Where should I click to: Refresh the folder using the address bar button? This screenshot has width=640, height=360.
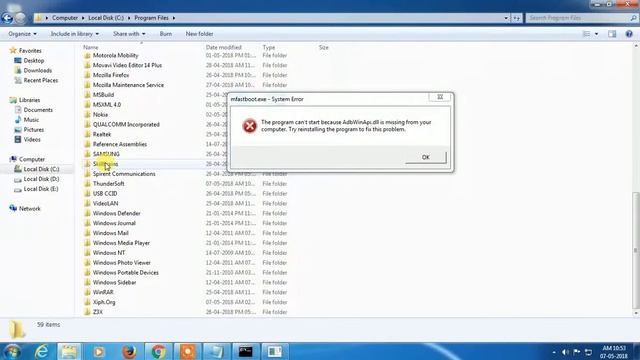tap(517, 18)
